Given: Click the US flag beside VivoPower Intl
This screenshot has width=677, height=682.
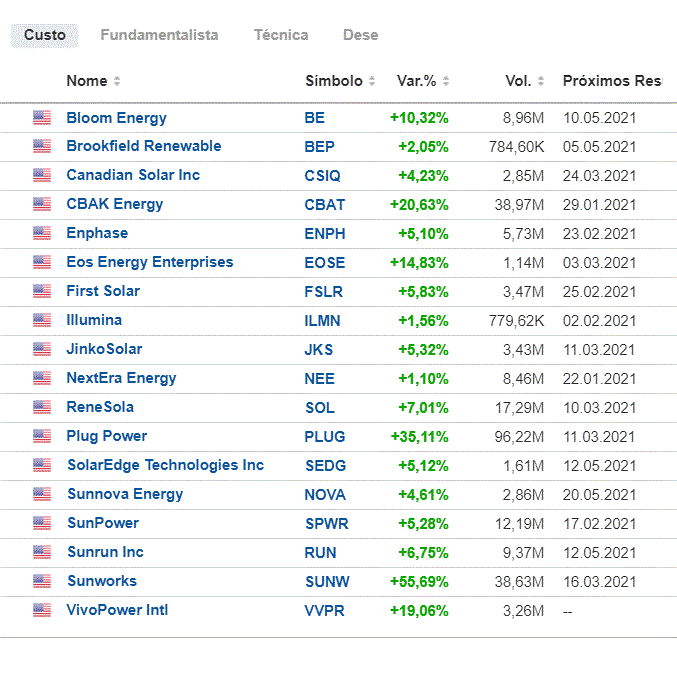Looking at the screenshot, I should pyautogui.click(x=42, y=610).
